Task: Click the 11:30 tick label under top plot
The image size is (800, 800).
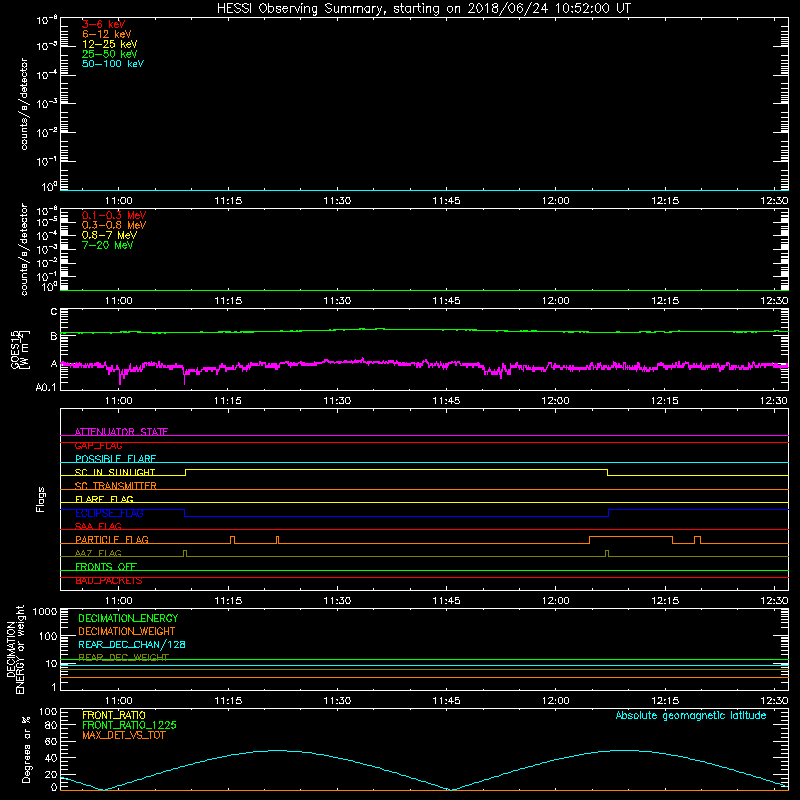Action: (x=337, y=201)
